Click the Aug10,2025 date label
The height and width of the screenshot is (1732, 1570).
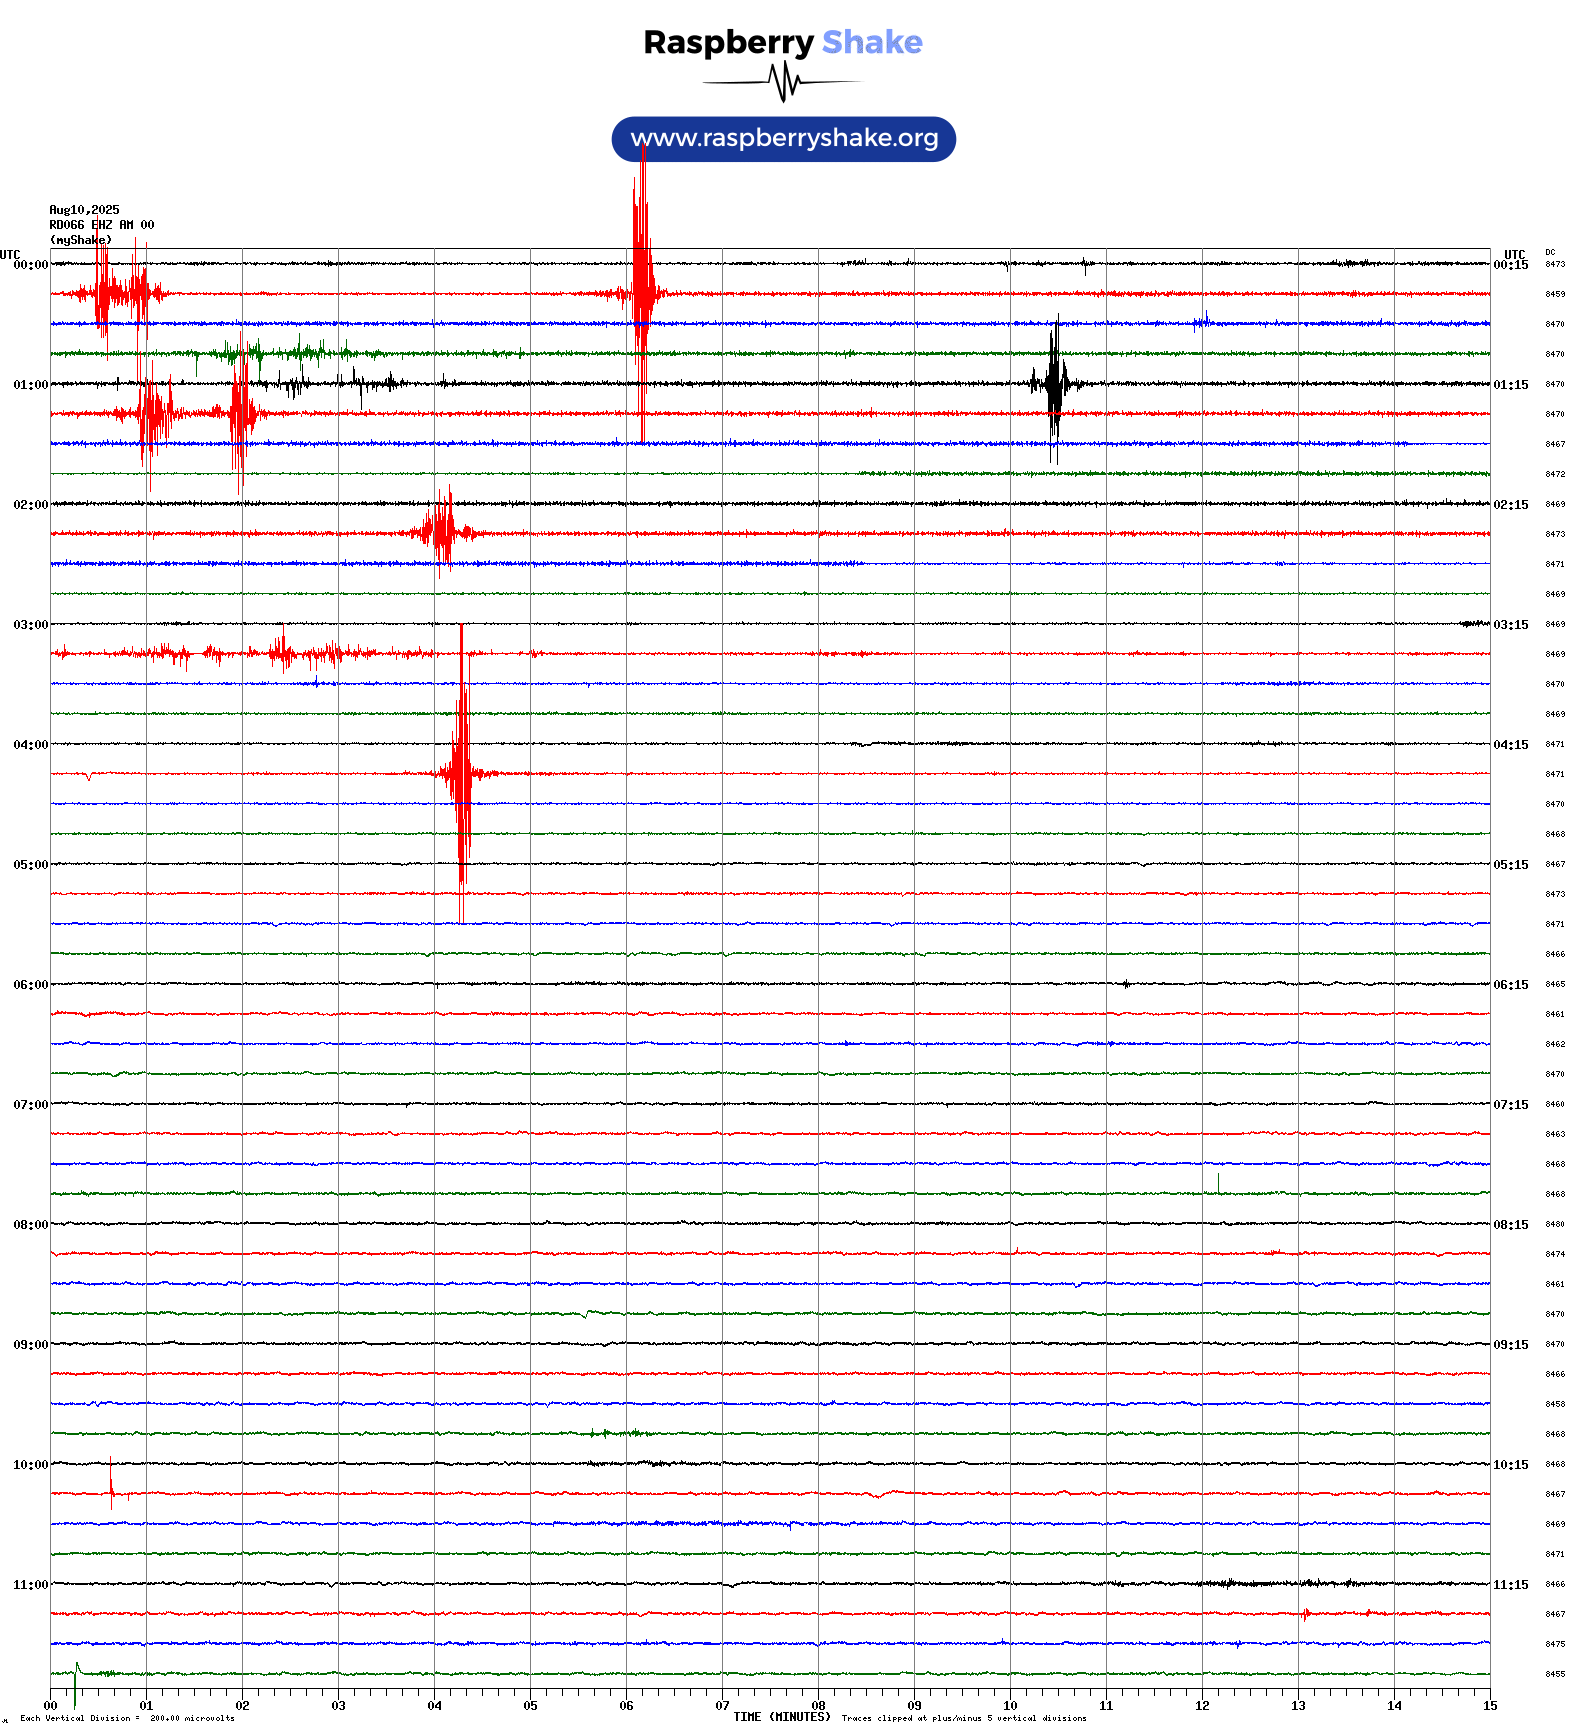(x=84, y=210)
